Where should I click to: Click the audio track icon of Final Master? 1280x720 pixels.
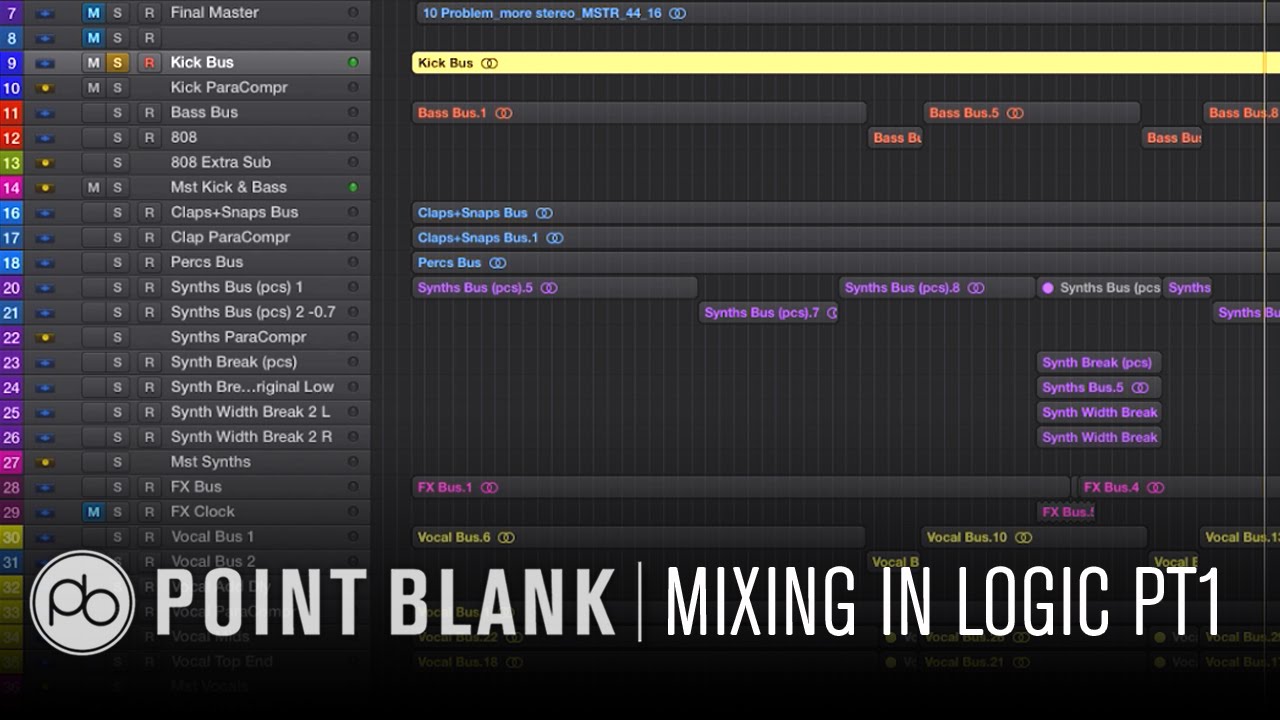(x=44, y=13)
